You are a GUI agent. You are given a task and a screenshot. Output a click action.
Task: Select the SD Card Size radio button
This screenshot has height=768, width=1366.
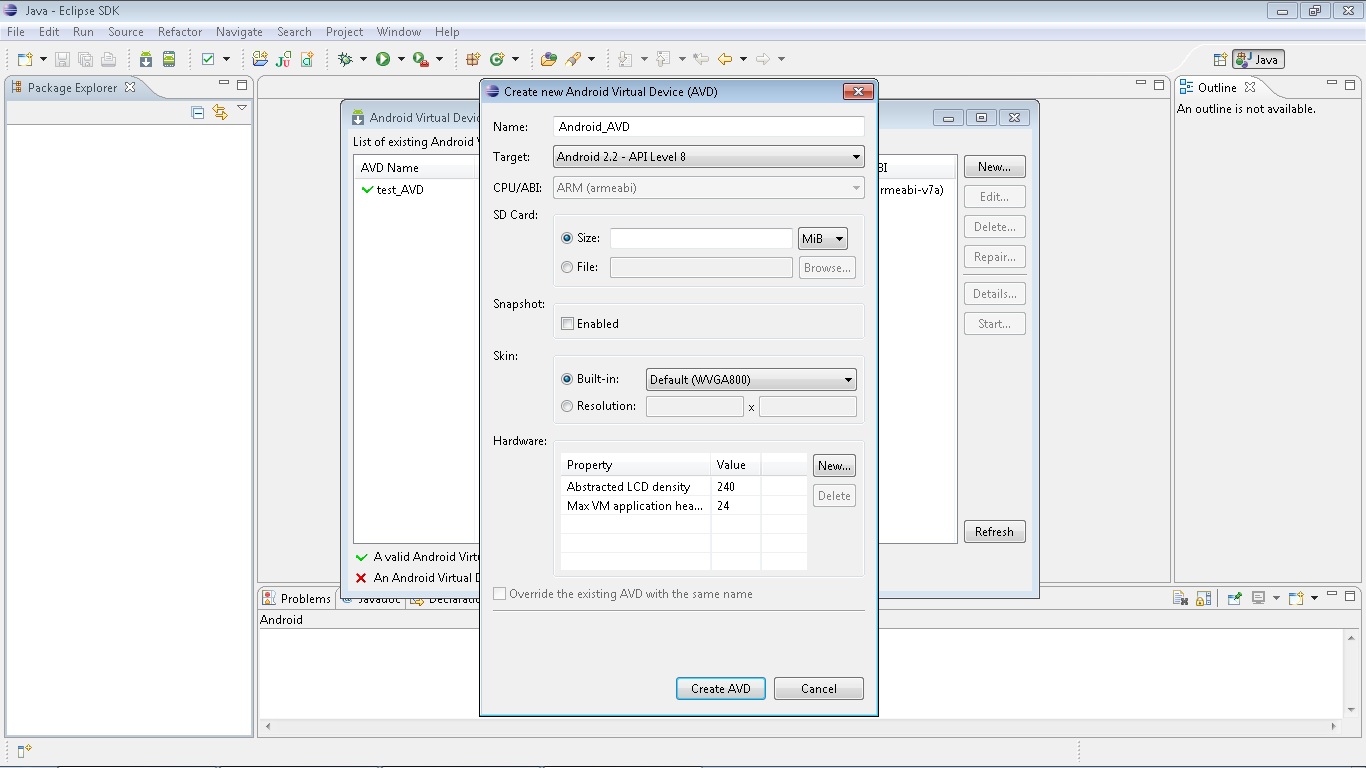pos(568,238)
